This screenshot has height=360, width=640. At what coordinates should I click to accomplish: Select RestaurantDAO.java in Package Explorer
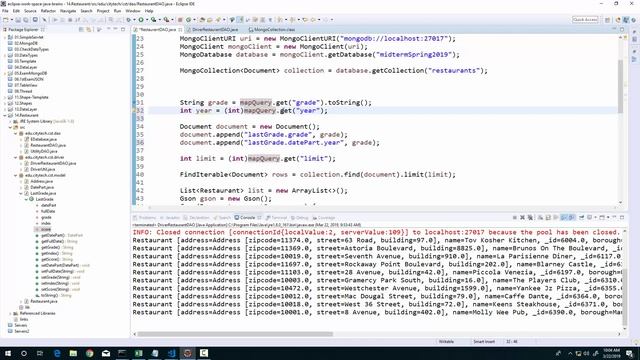click(x=45, y=145)
